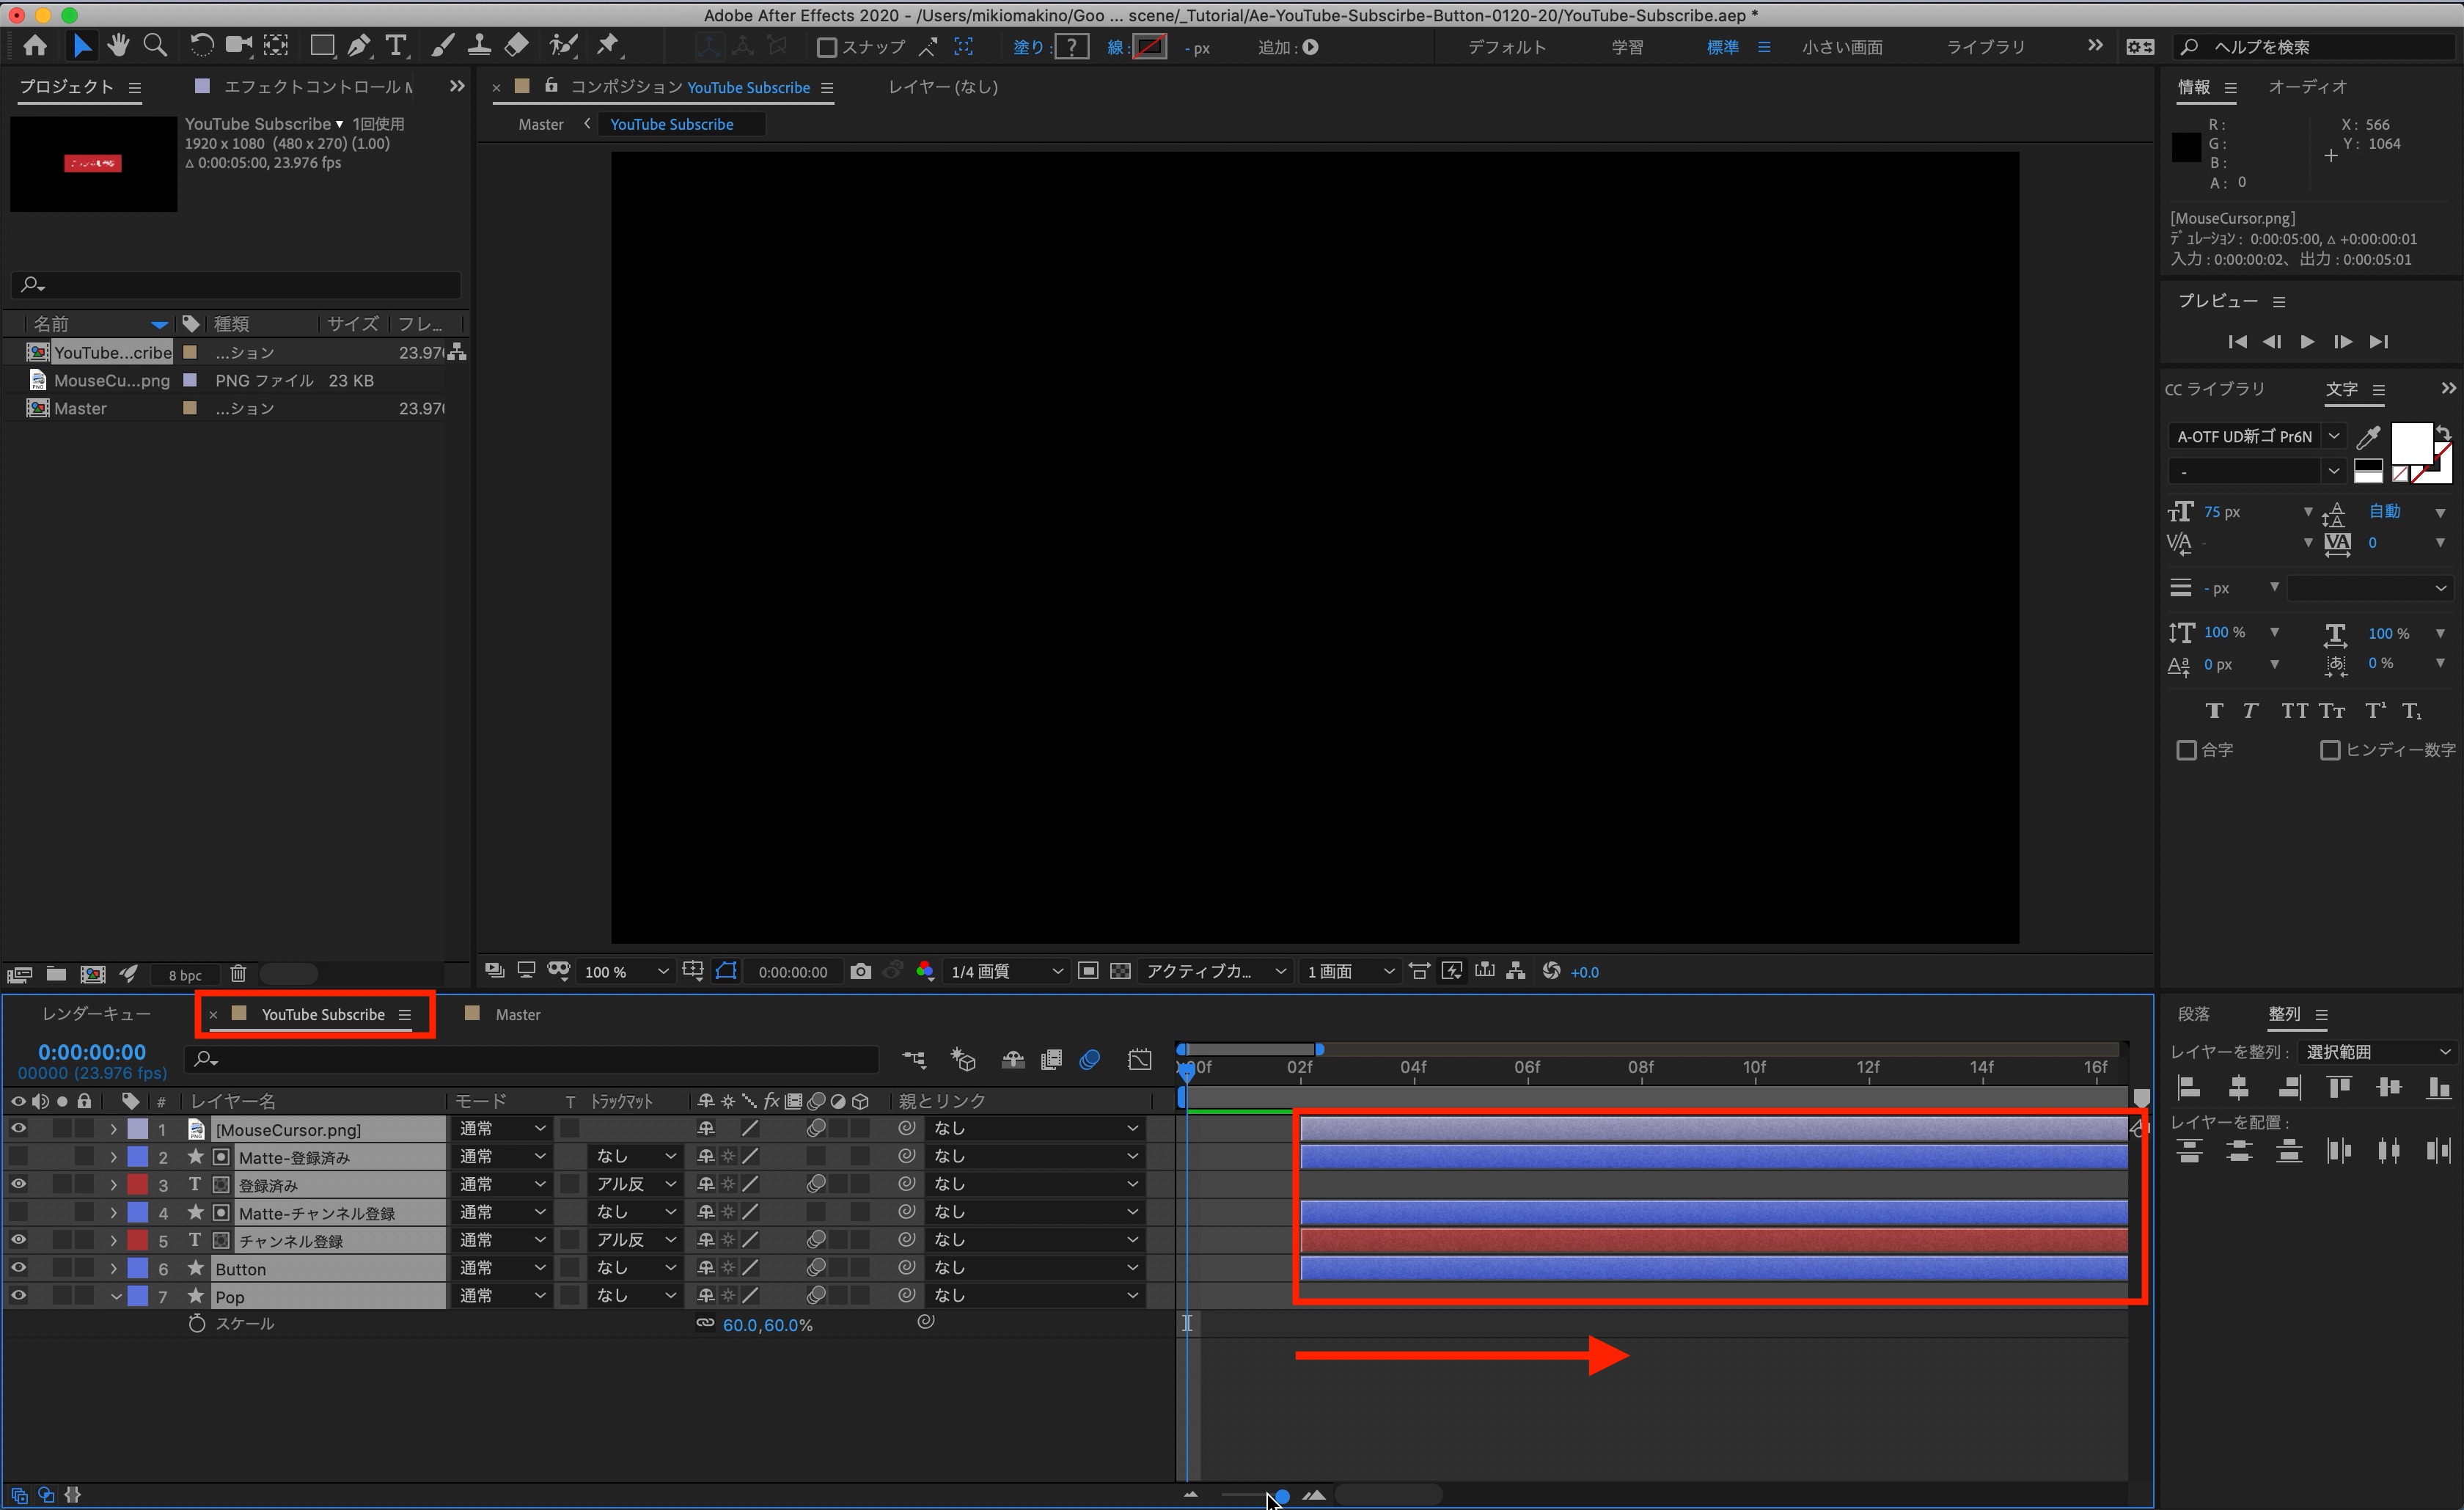Expand the 登録済み layer properties
This screenshot has width=2464, height=1510.
click(x=114, y=1185)
